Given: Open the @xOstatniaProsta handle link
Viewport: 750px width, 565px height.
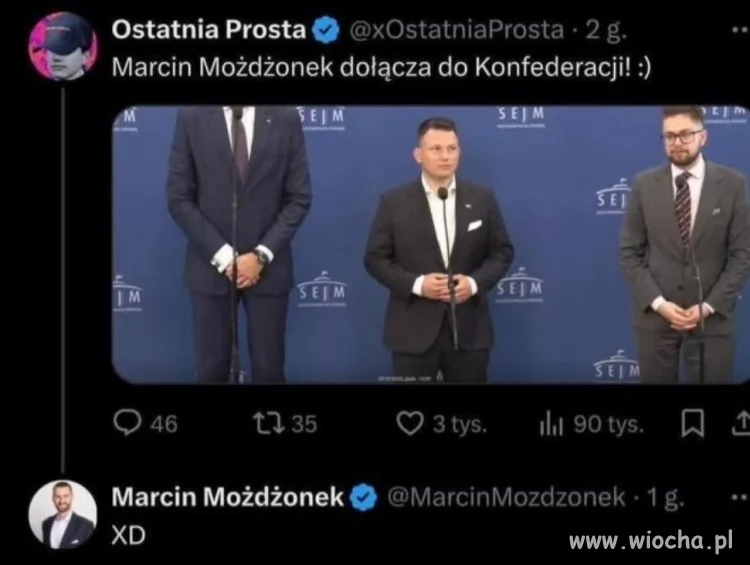Looking at the screenshot, I should (x=456, y=30).
